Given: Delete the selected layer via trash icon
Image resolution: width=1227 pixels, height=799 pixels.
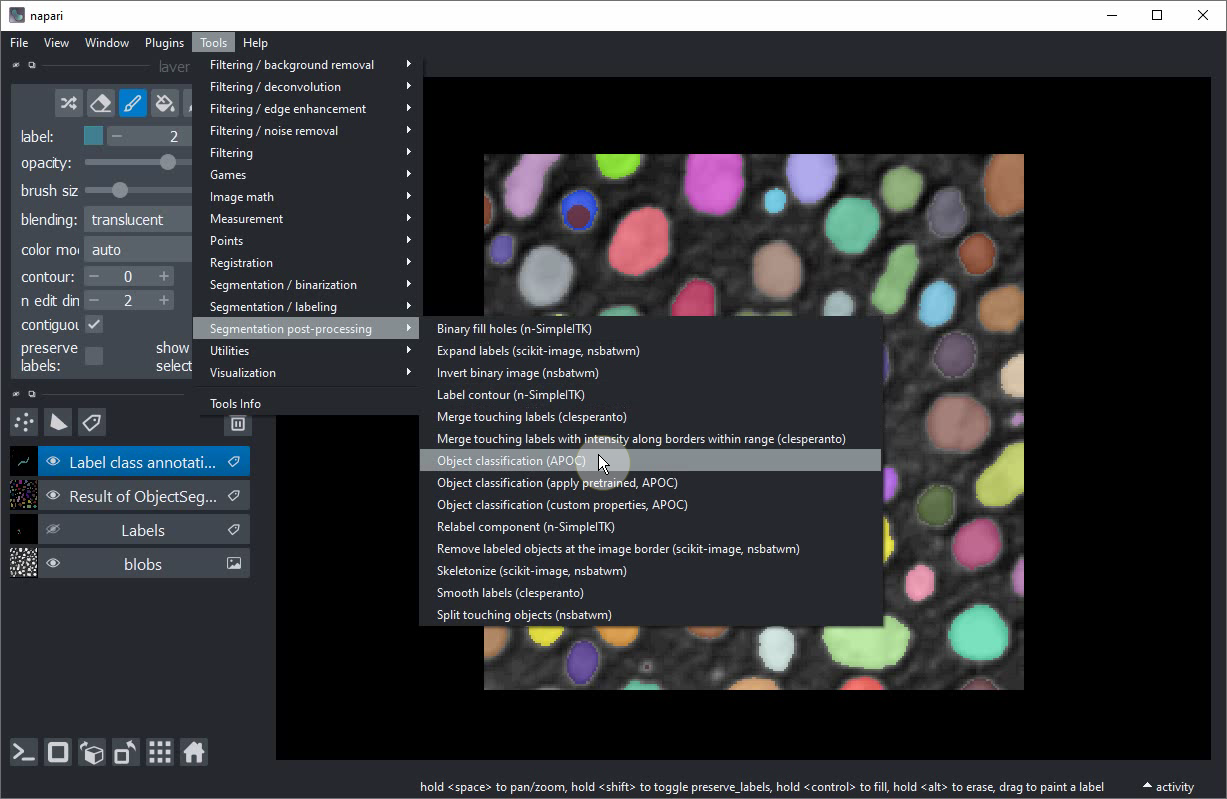Looking at the screenshot, I should [237, 423].
